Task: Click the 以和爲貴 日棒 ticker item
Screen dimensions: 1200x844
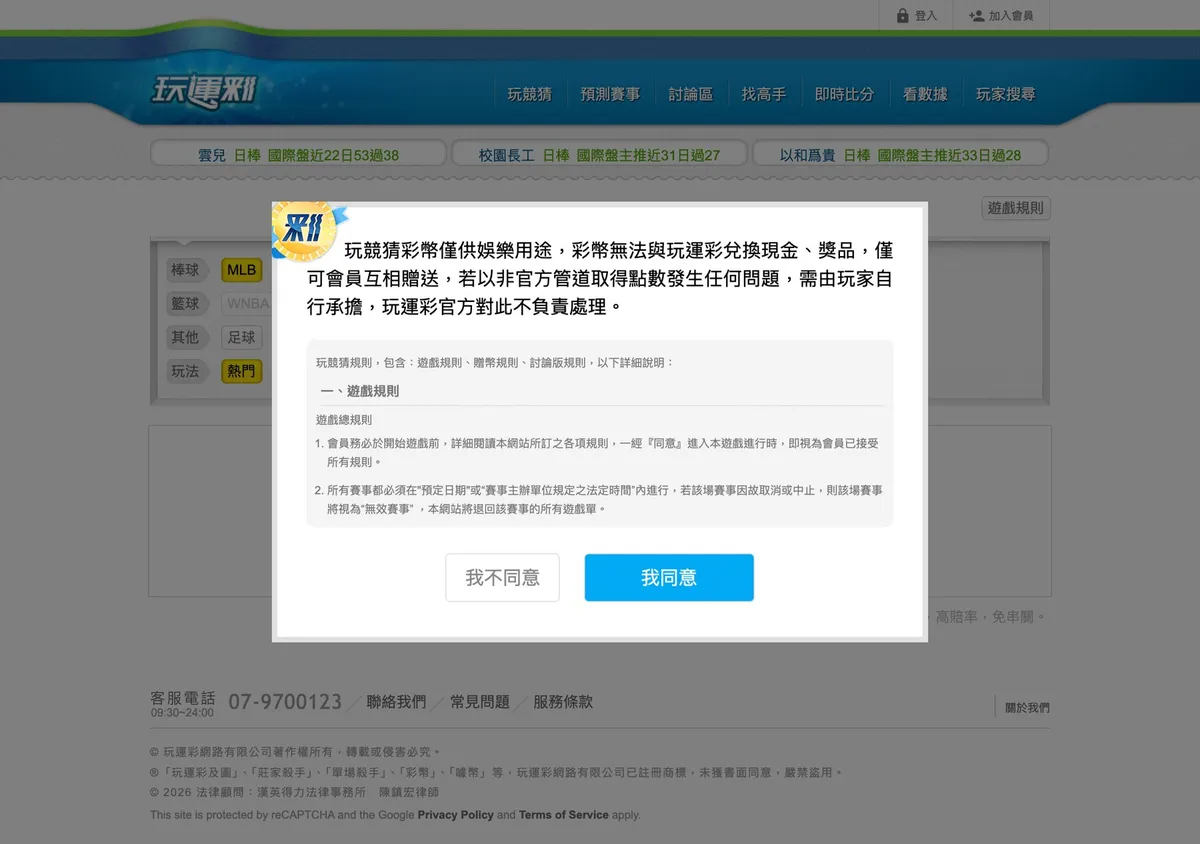Action: 900,155
